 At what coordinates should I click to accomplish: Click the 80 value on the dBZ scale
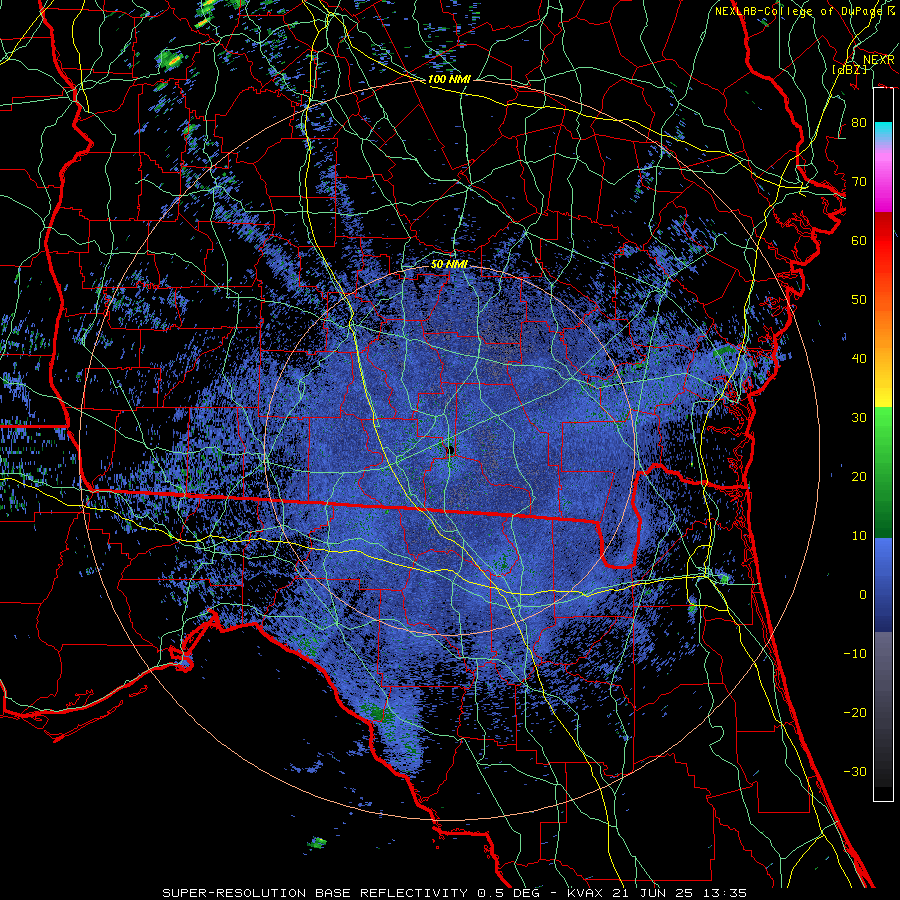click(x=859, y=122)
